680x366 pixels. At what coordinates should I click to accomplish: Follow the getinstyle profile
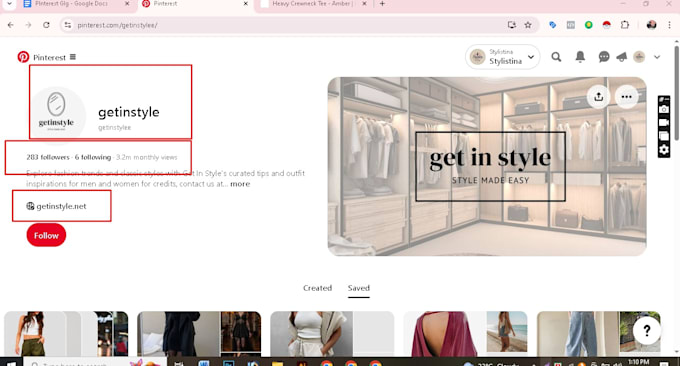pos(46,235)
